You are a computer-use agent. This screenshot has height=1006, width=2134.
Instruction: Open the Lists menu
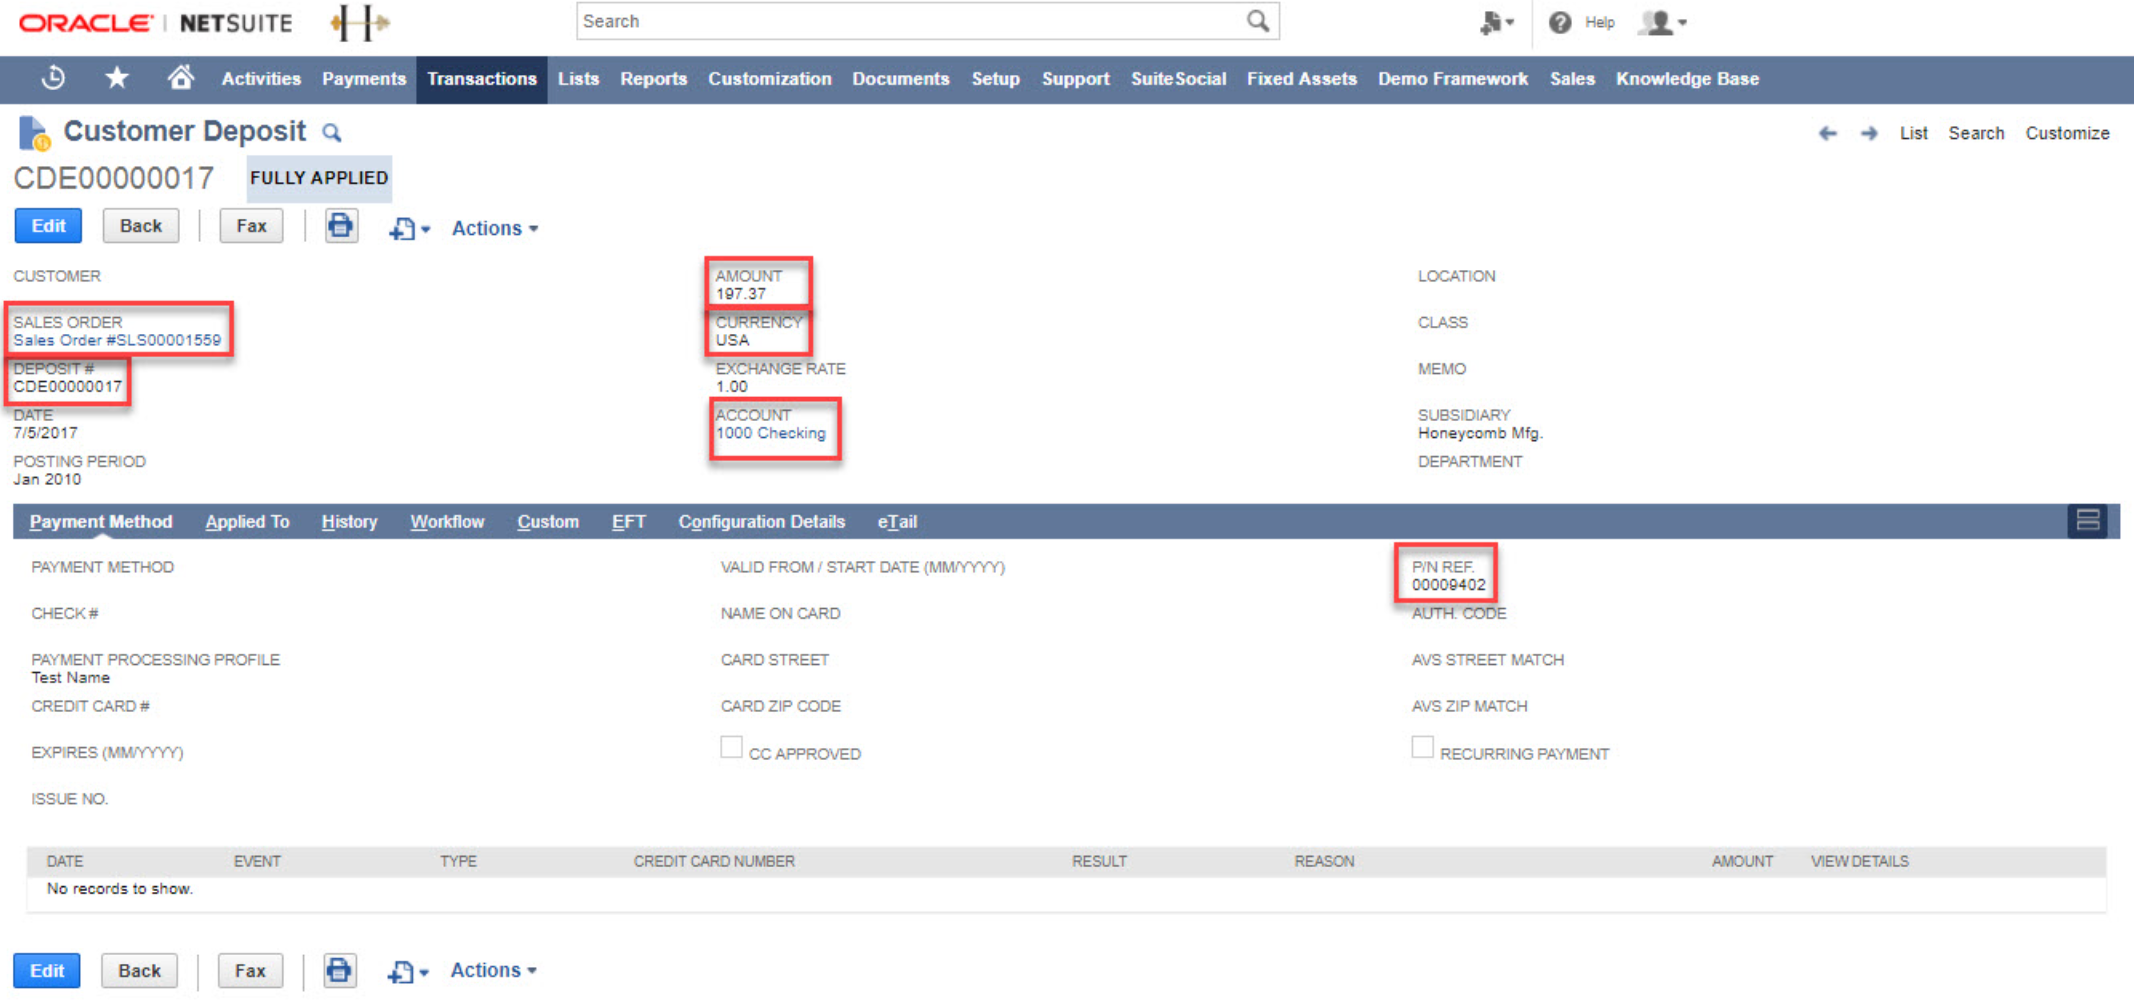point(578,79)
